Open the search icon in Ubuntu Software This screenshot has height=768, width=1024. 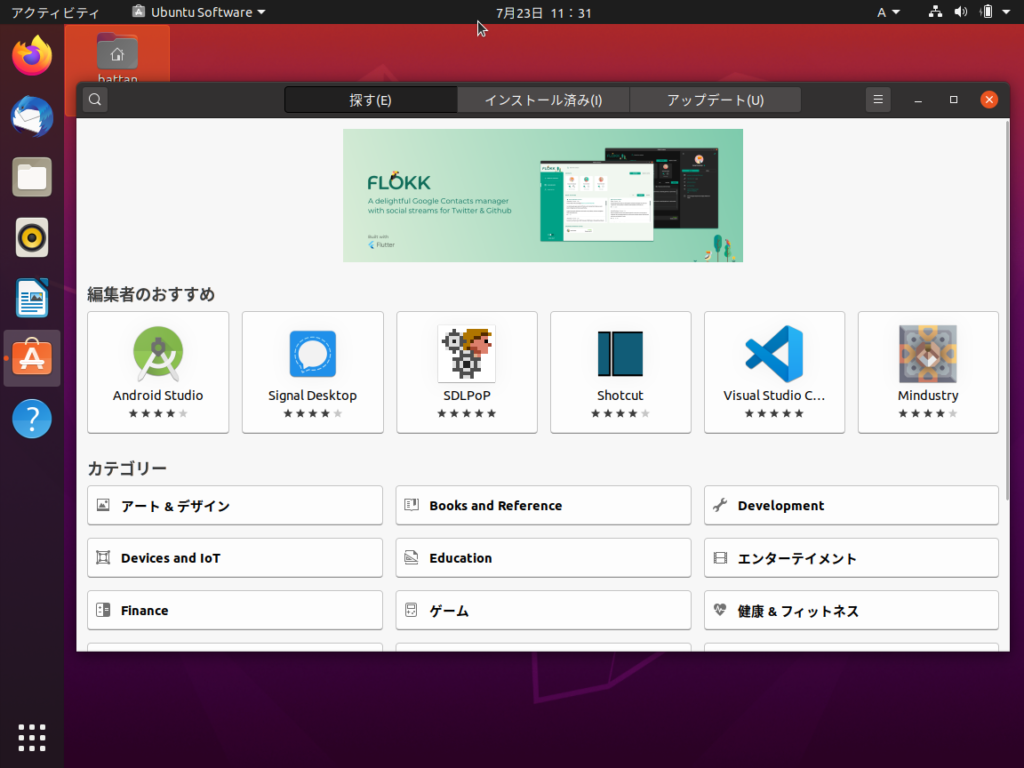click(95, 100)
